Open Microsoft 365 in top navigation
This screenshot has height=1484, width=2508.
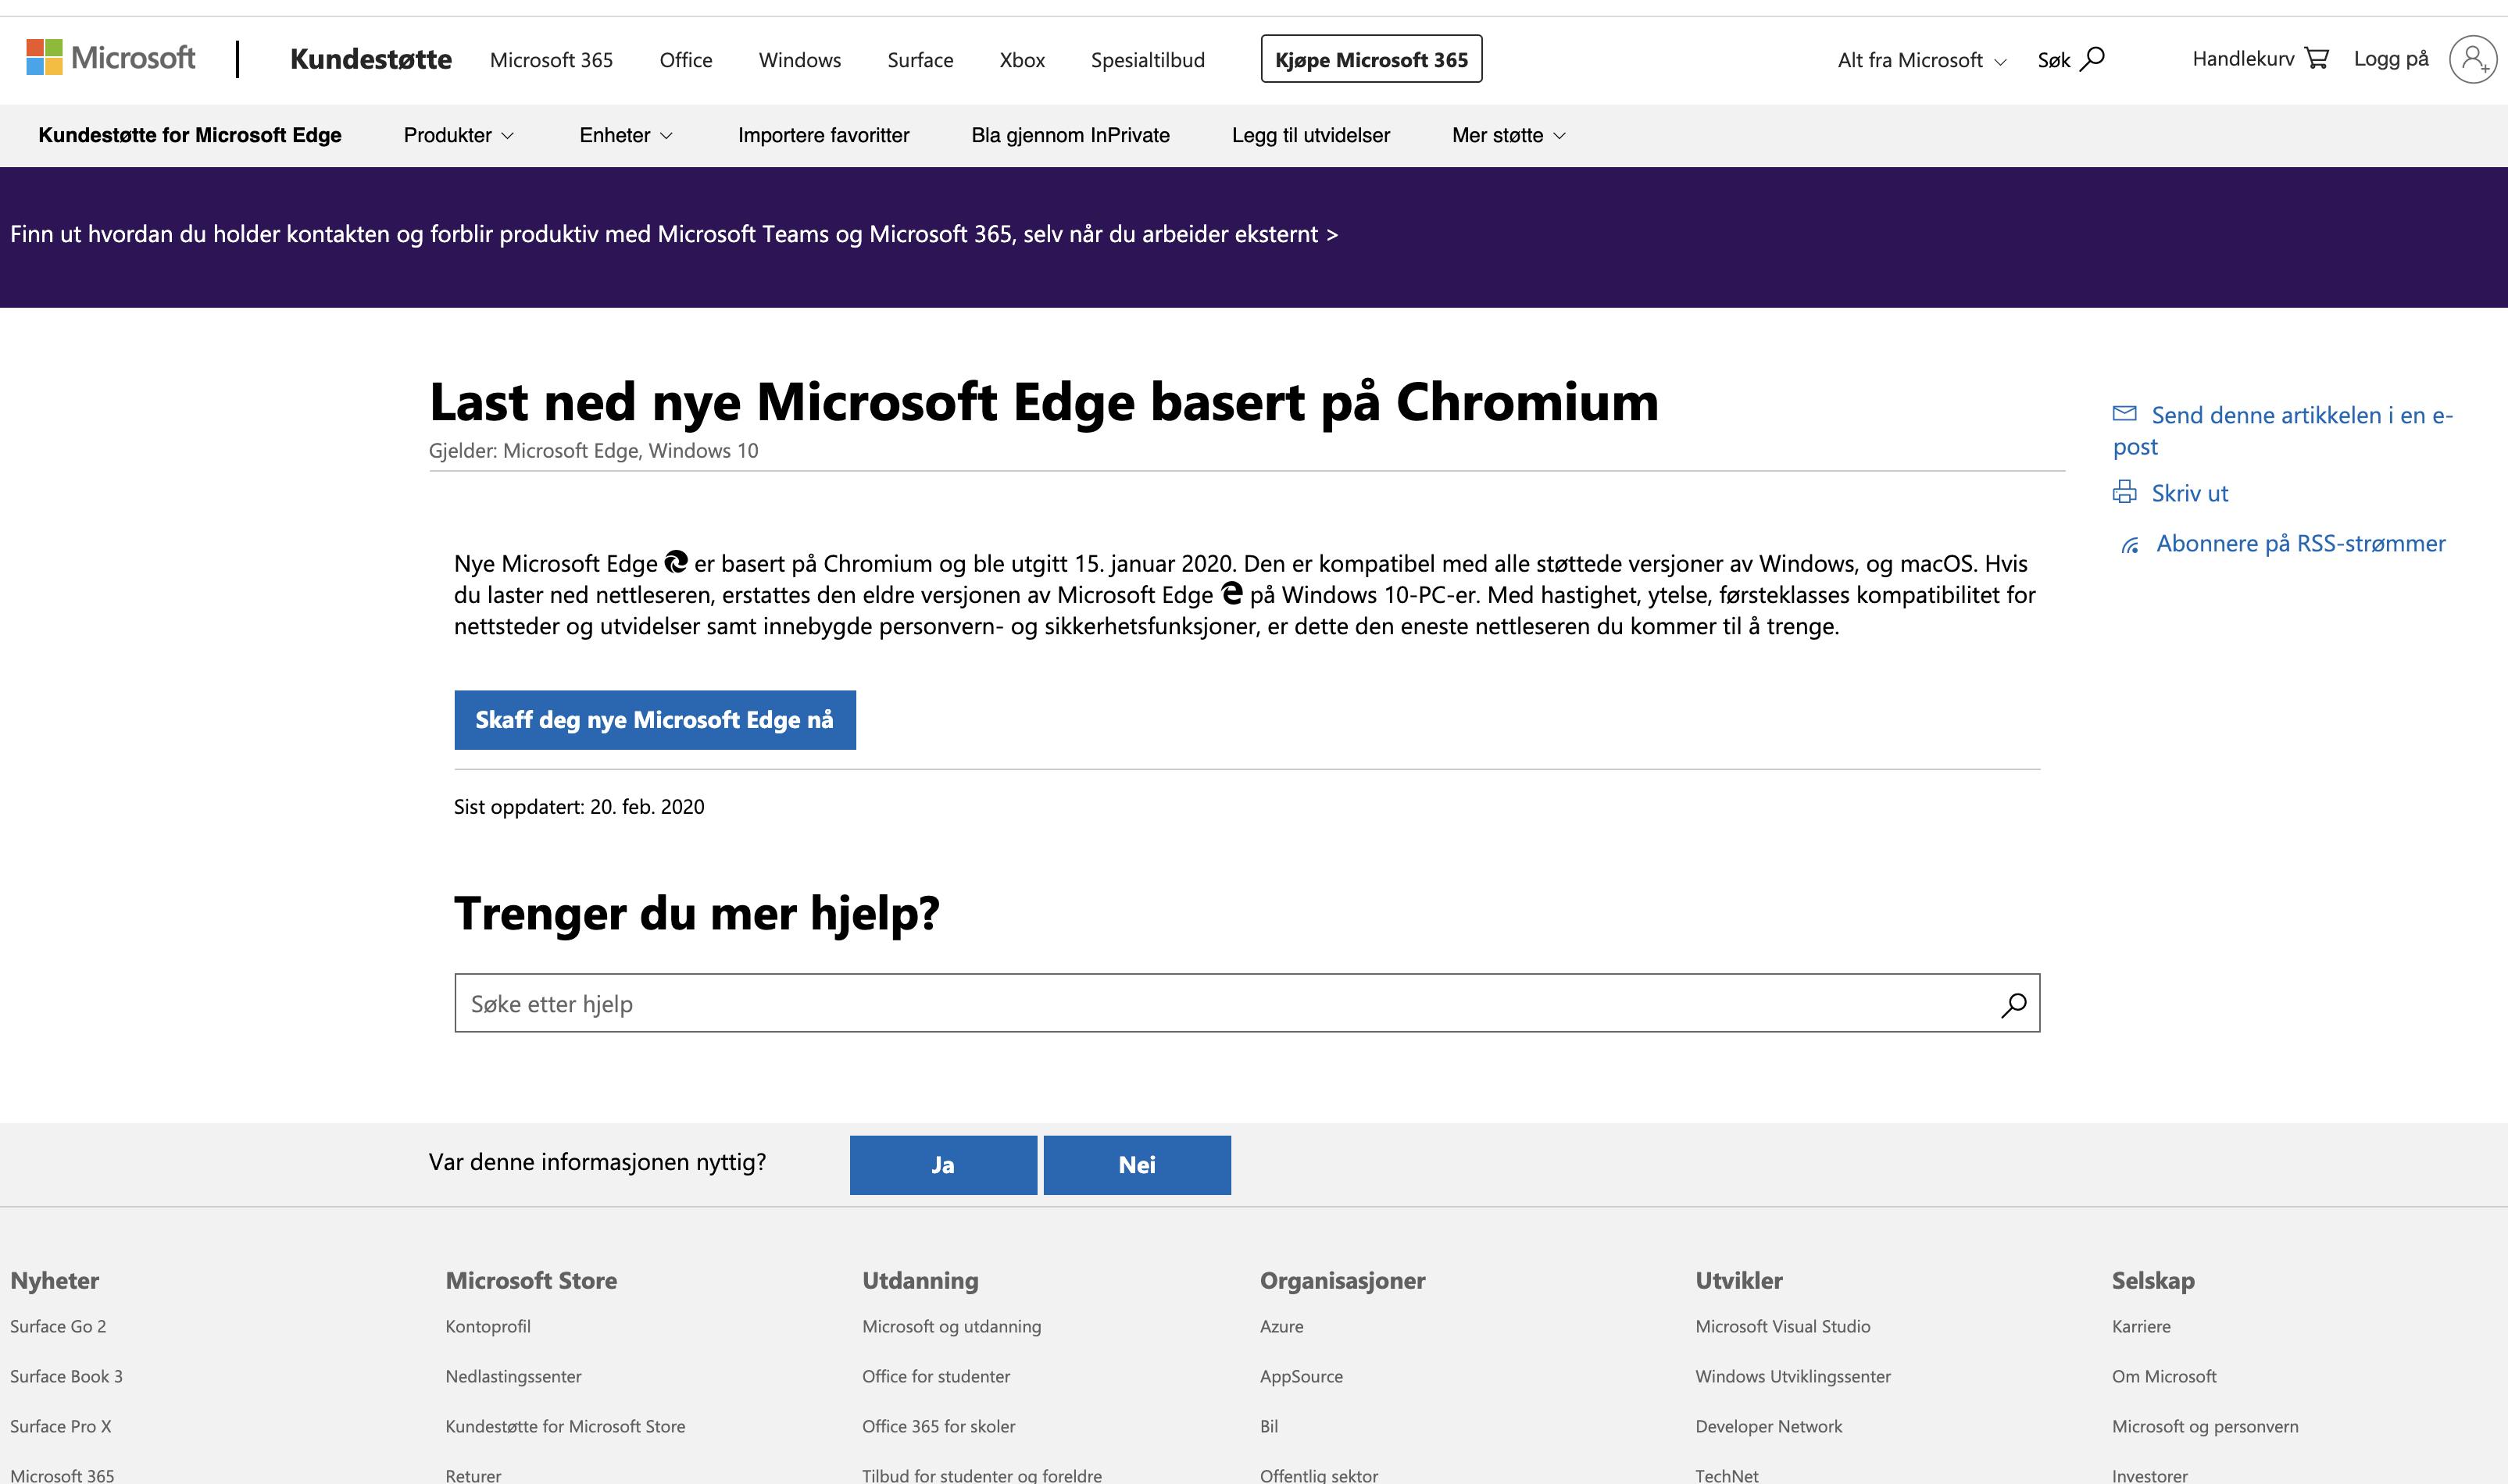[x=551, y=60]
